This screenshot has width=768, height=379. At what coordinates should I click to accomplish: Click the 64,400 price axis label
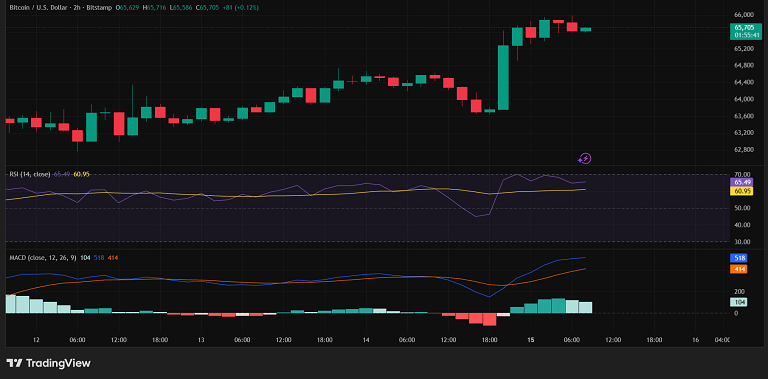743,83
